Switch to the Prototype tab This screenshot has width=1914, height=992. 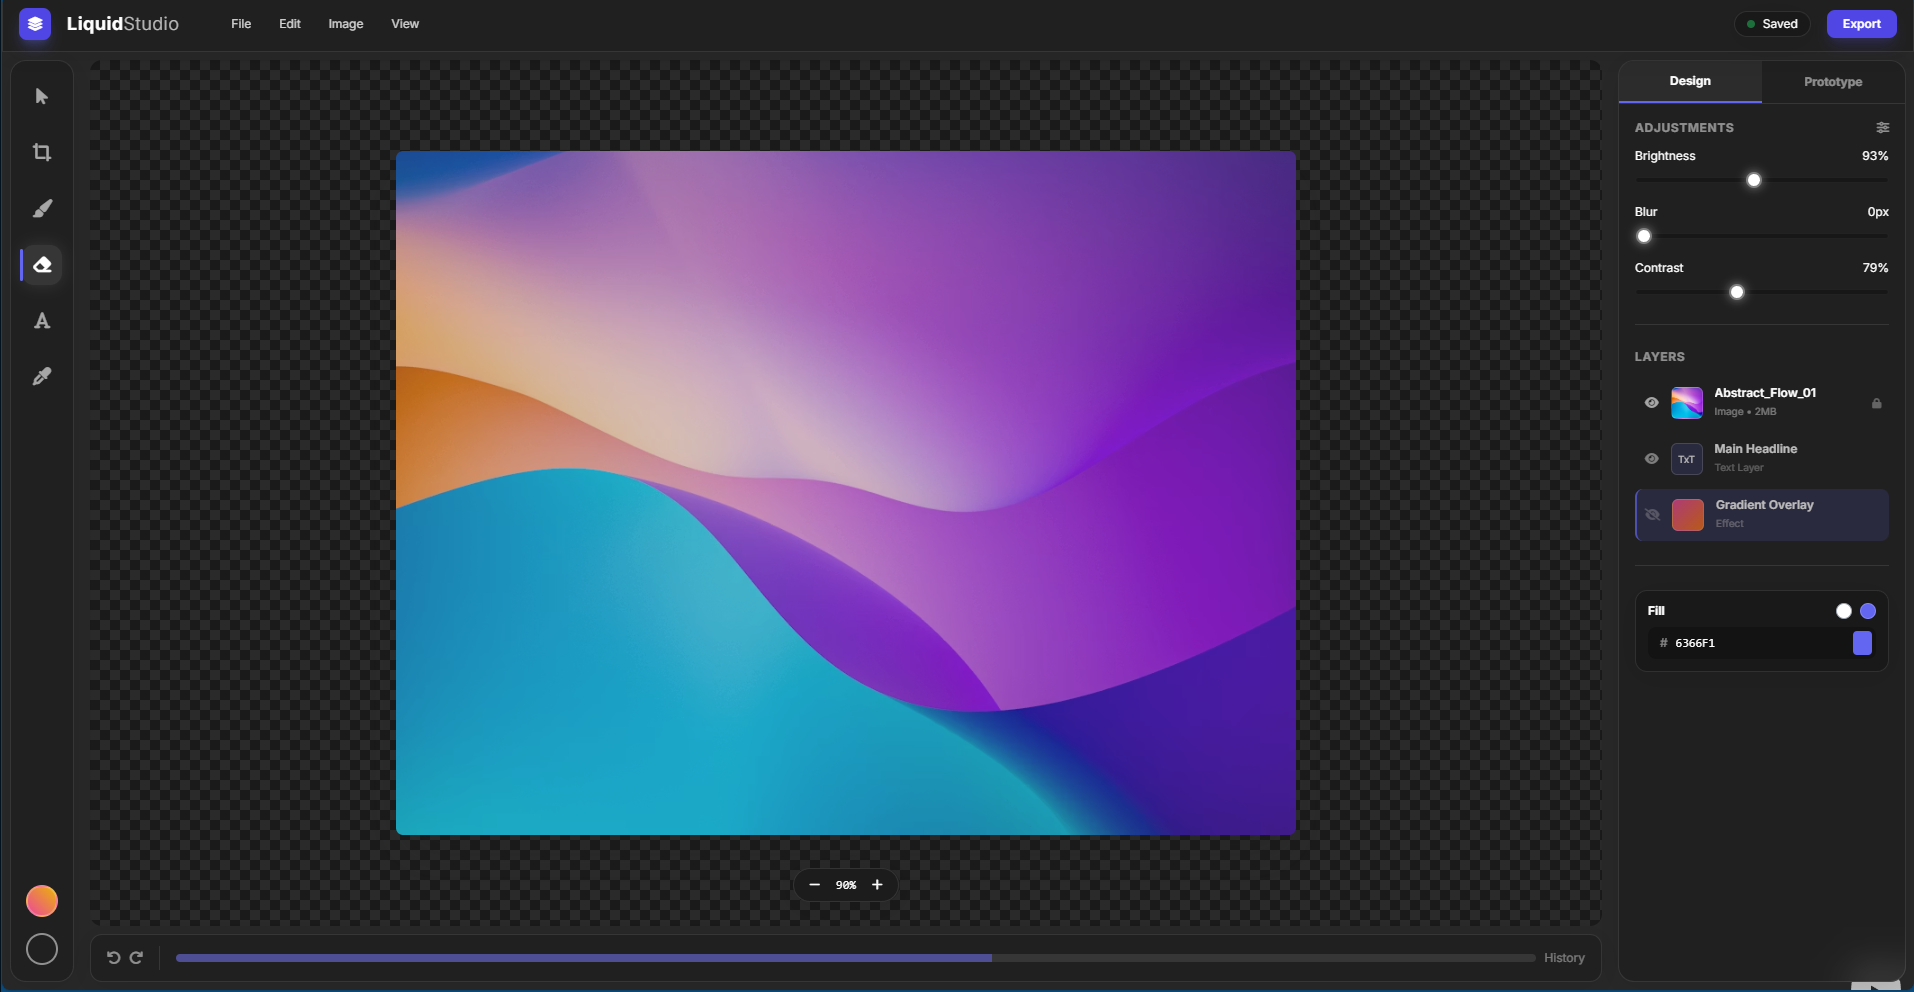(x=1832, y=81)
